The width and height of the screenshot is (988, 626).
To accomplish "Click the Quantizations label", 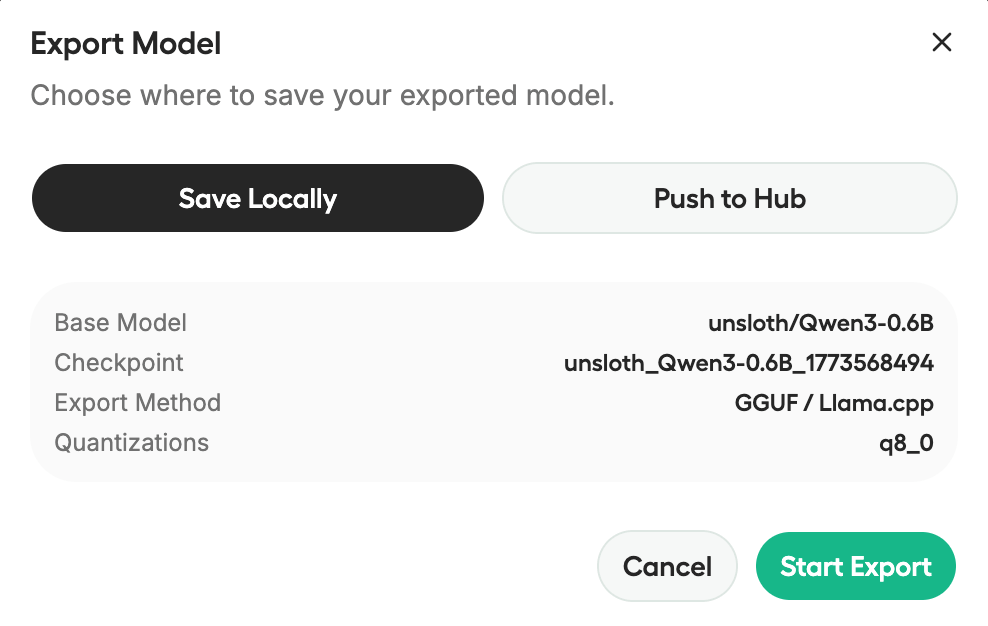I will point(131,442).
